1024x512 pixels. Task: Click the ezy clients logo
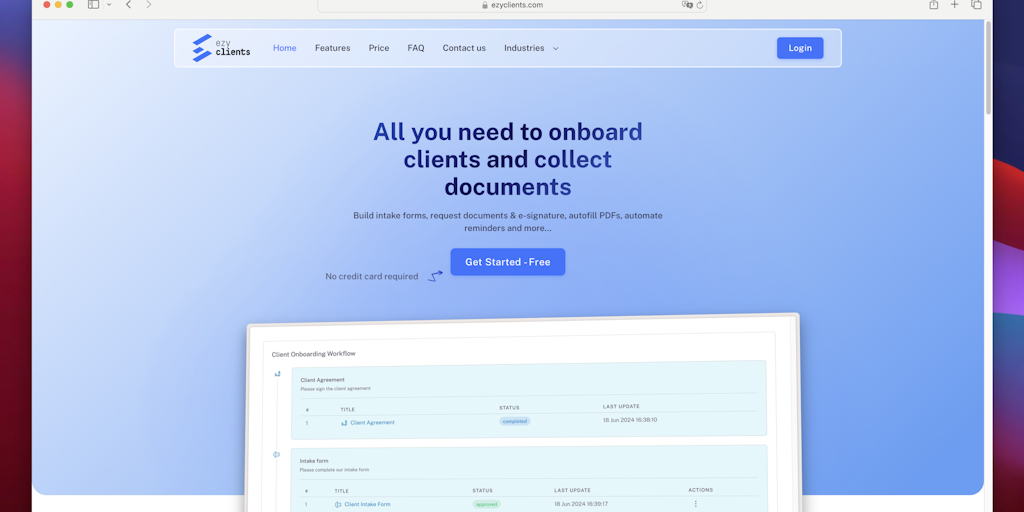221,48
